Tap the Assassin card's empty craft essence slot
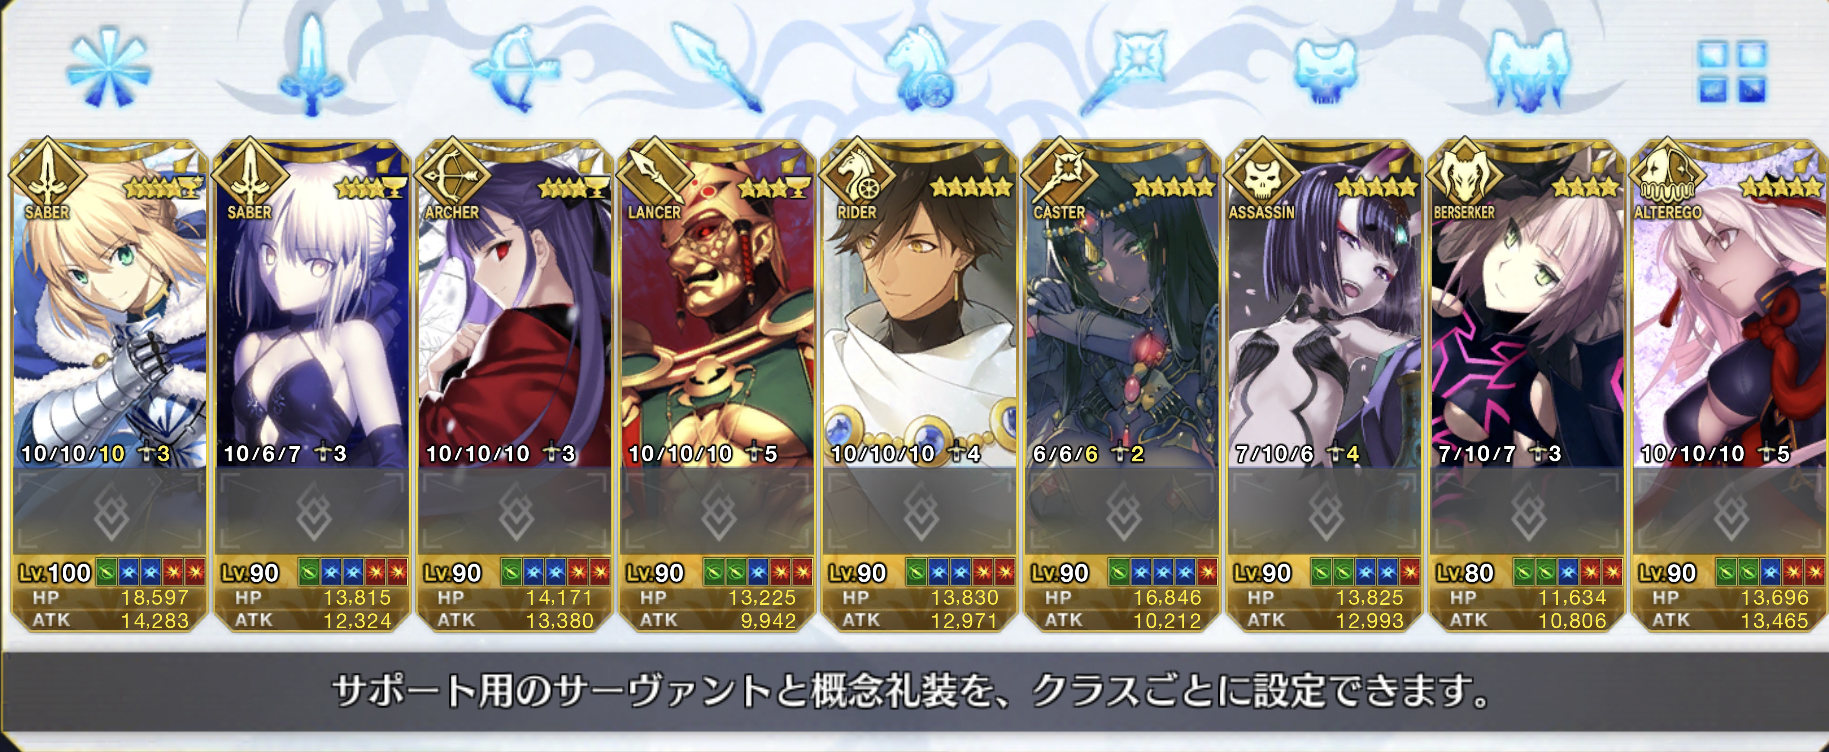The height and width of the screenshot is (752, 1829). coord(1325,514)
